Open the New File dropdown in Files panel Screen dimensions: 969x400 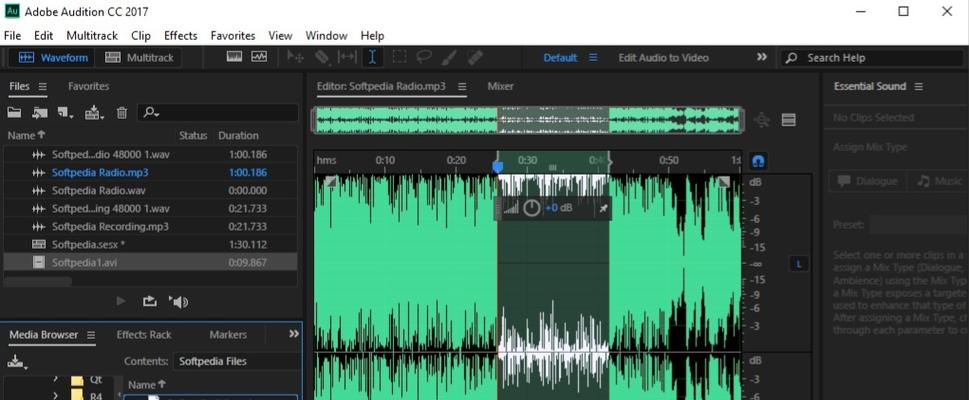66,113
